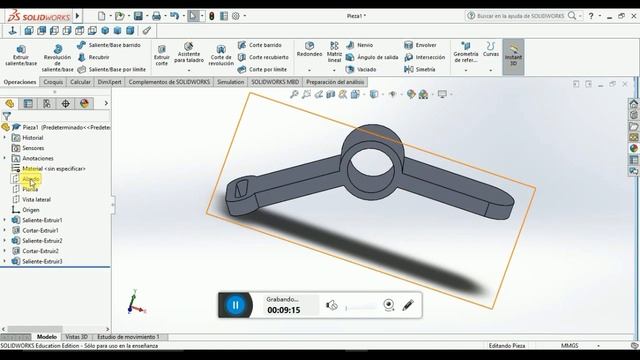Expand the Cortar-Extruir1 feature

pyautogui.click(x=4, y=230)
